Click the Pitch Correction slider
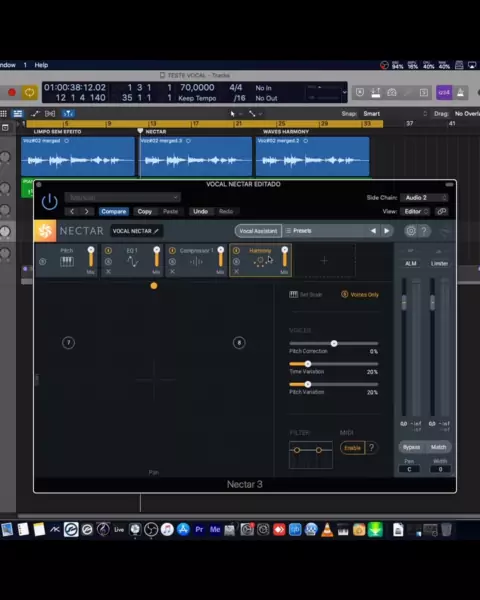Viewport: 480px width, 600px height. point(334,344)
